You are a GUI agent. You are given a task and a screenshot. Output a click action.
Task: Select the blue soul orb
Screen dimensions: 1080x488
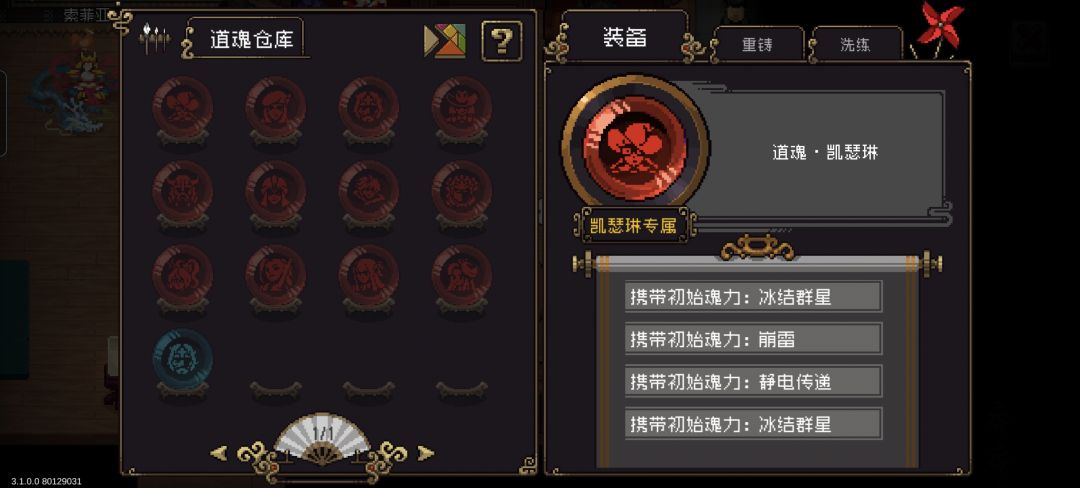coord(183,359)
